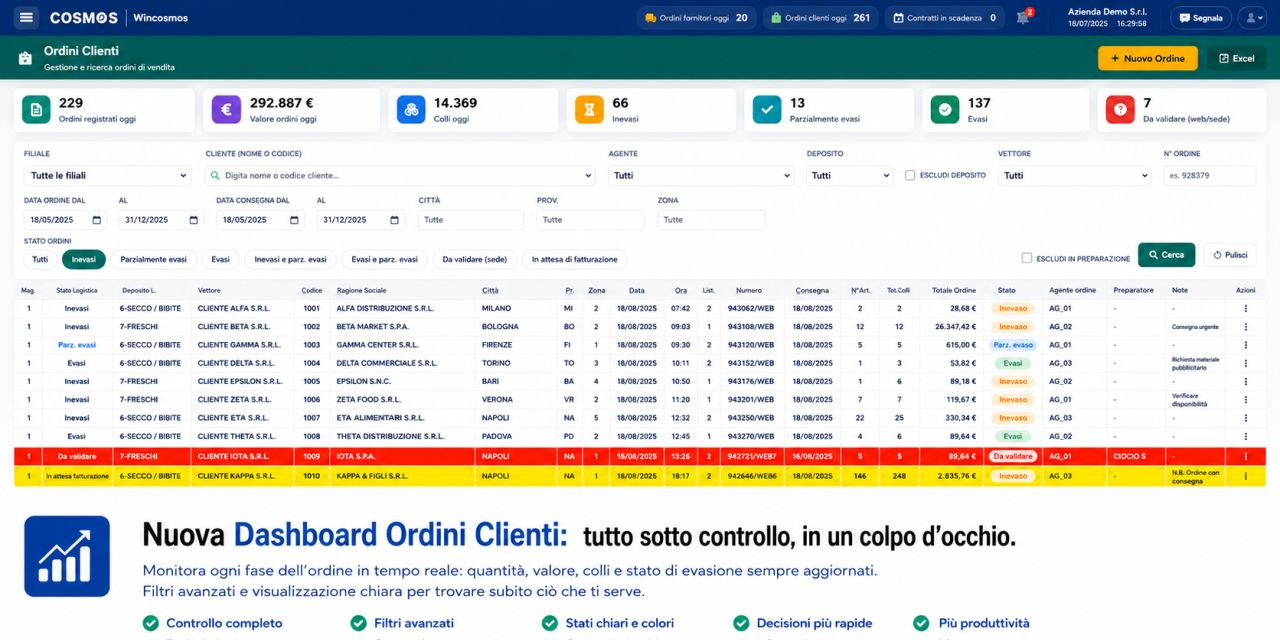
Task: Open notifications cart icon with badge
Action: pos(1022,18)
